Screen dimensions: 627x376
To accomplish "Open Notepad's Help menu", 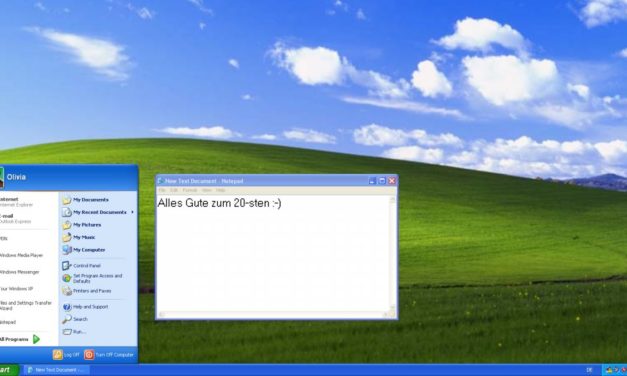I will 220,190.
